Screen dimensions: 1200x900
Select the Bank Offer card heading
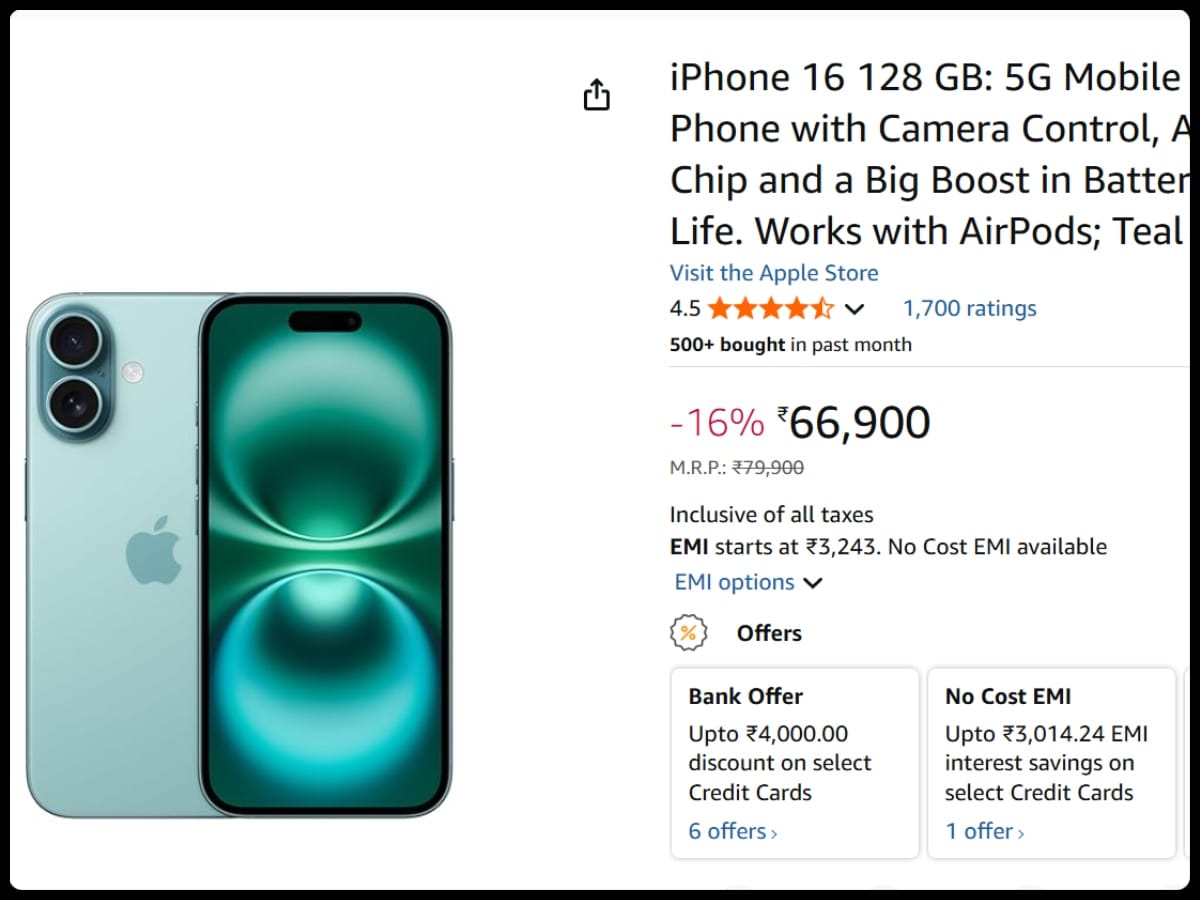point(746,696)
